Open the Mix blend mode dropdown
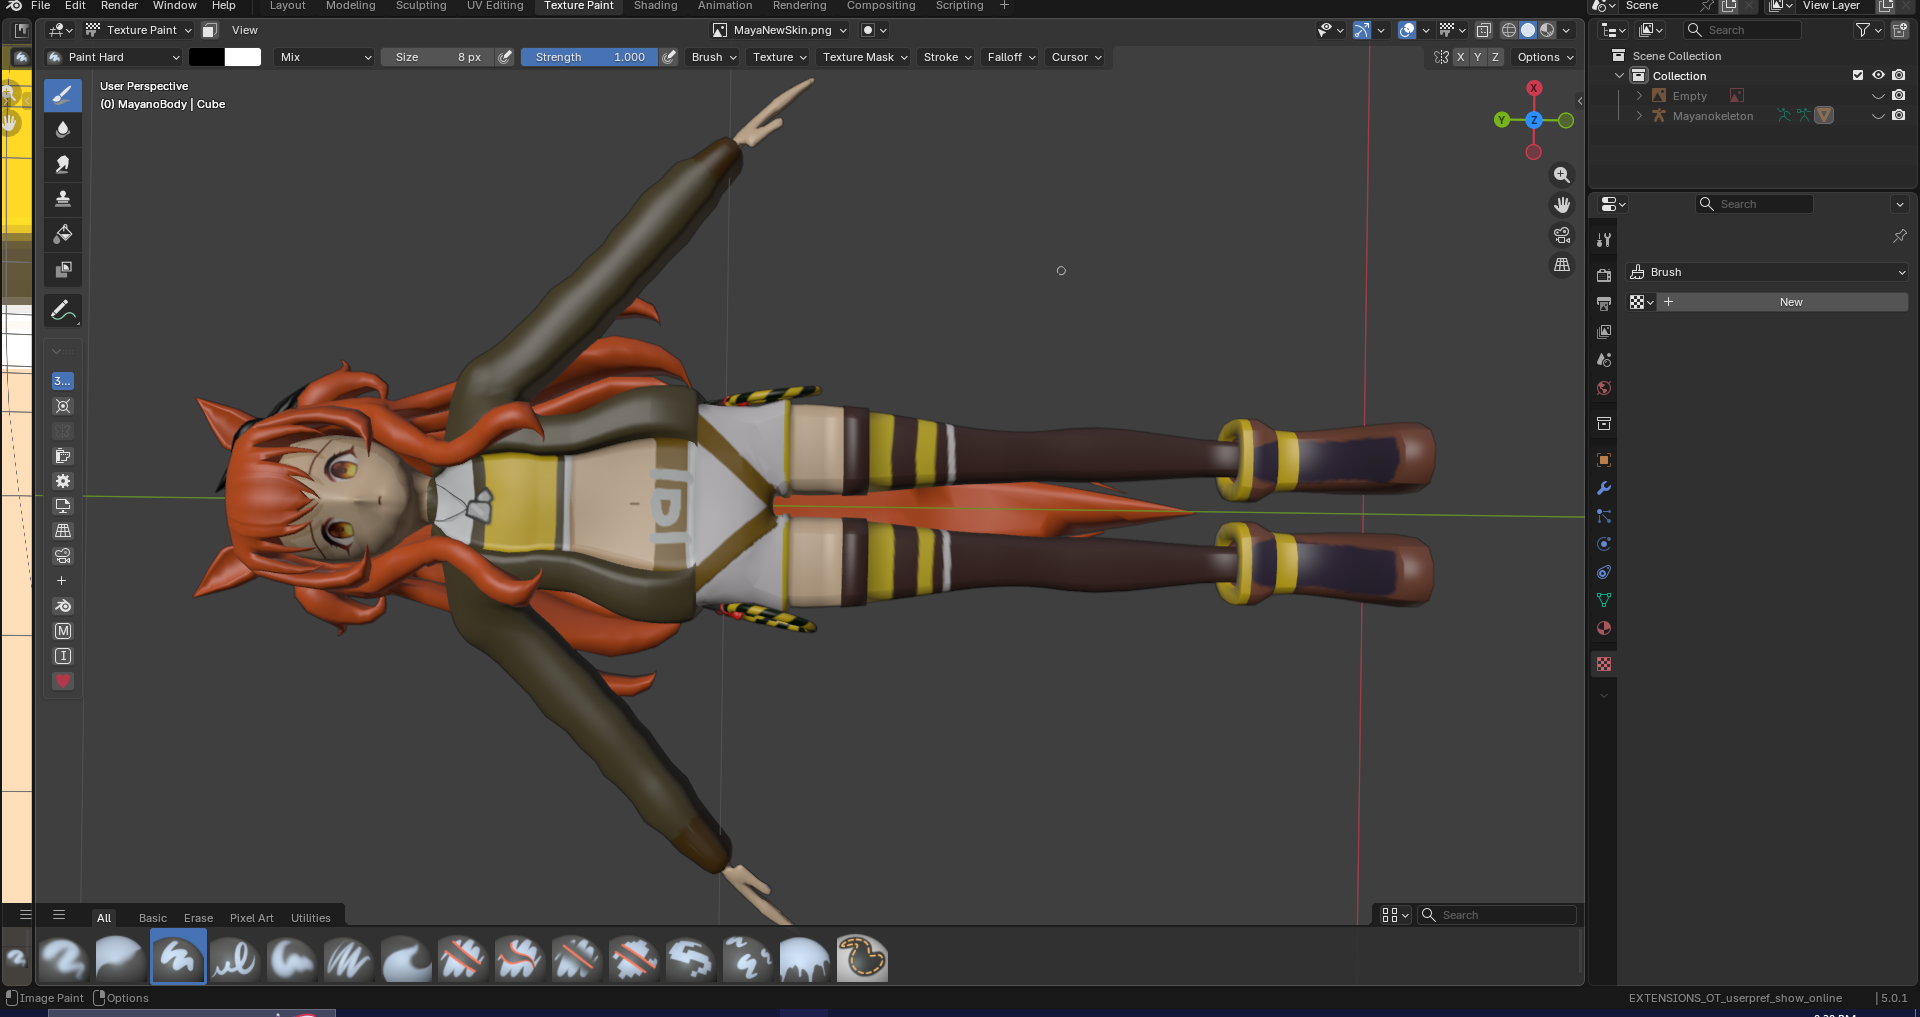This screenshot has height=1017, width=1920. (x=325, y=57)
